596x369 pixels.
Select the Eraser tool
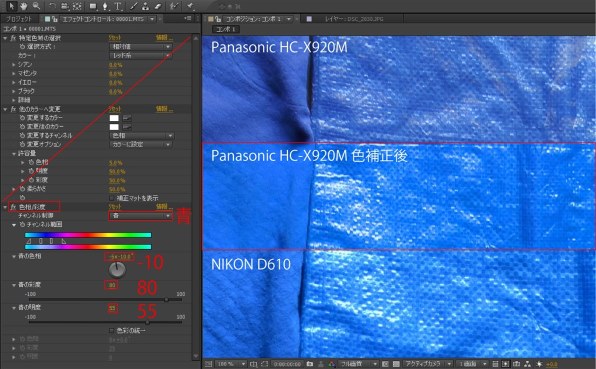[x=158, y=6]
